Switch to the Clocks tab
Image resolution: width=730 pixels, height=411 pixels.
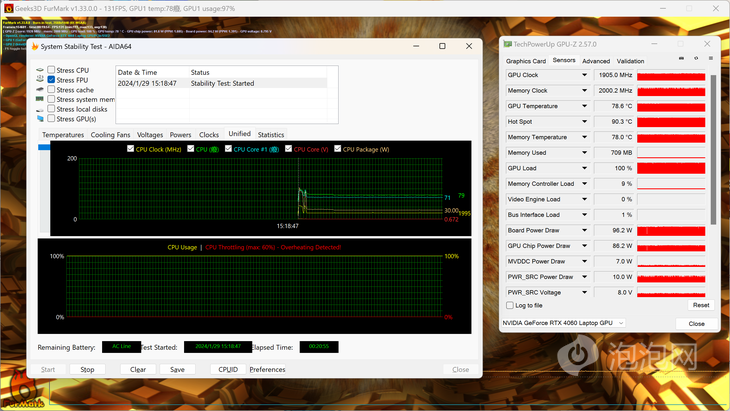tap(209, 135)
